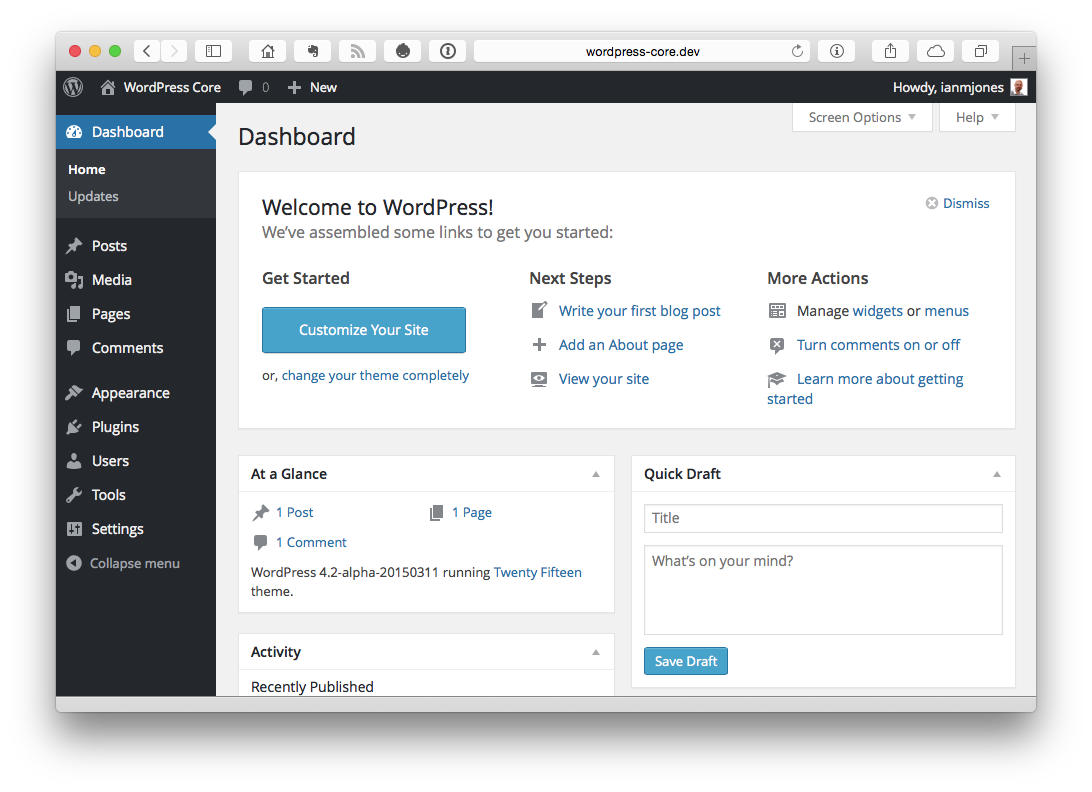This screenshot has height=792, width=1092.
Task: Collapse the Quick Draft widget
Action: click(996, 473)
